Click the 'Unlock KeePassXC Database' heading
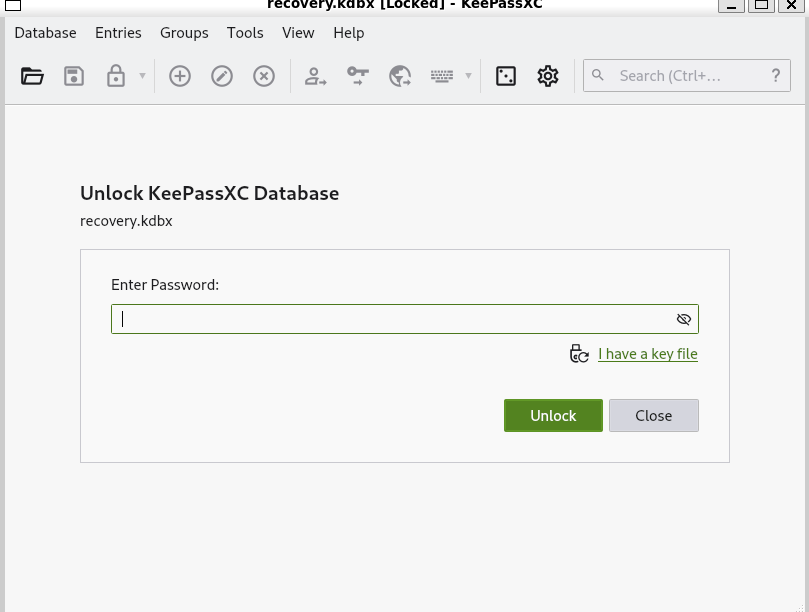This screenshot has width=809, height=612. (x=209, y=193)
